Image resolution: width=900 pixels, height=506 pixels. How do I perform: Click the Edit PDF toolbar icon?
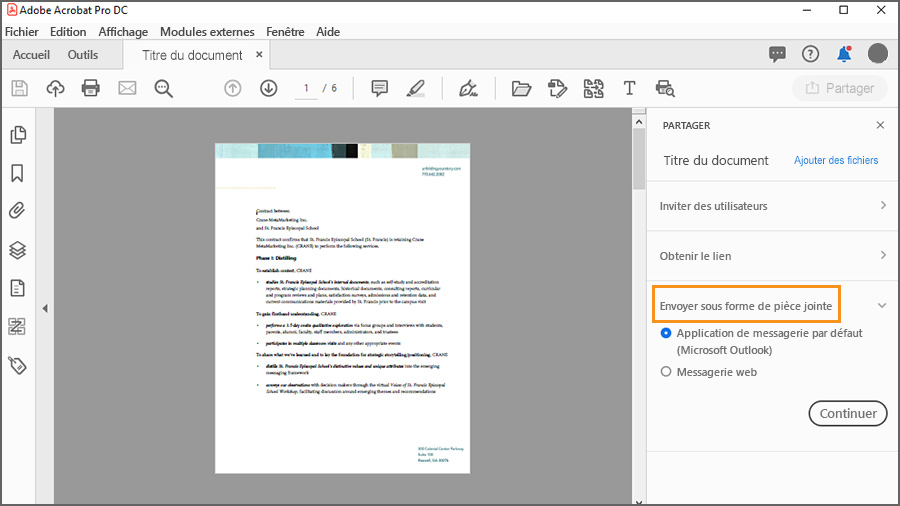click(557, 88)
